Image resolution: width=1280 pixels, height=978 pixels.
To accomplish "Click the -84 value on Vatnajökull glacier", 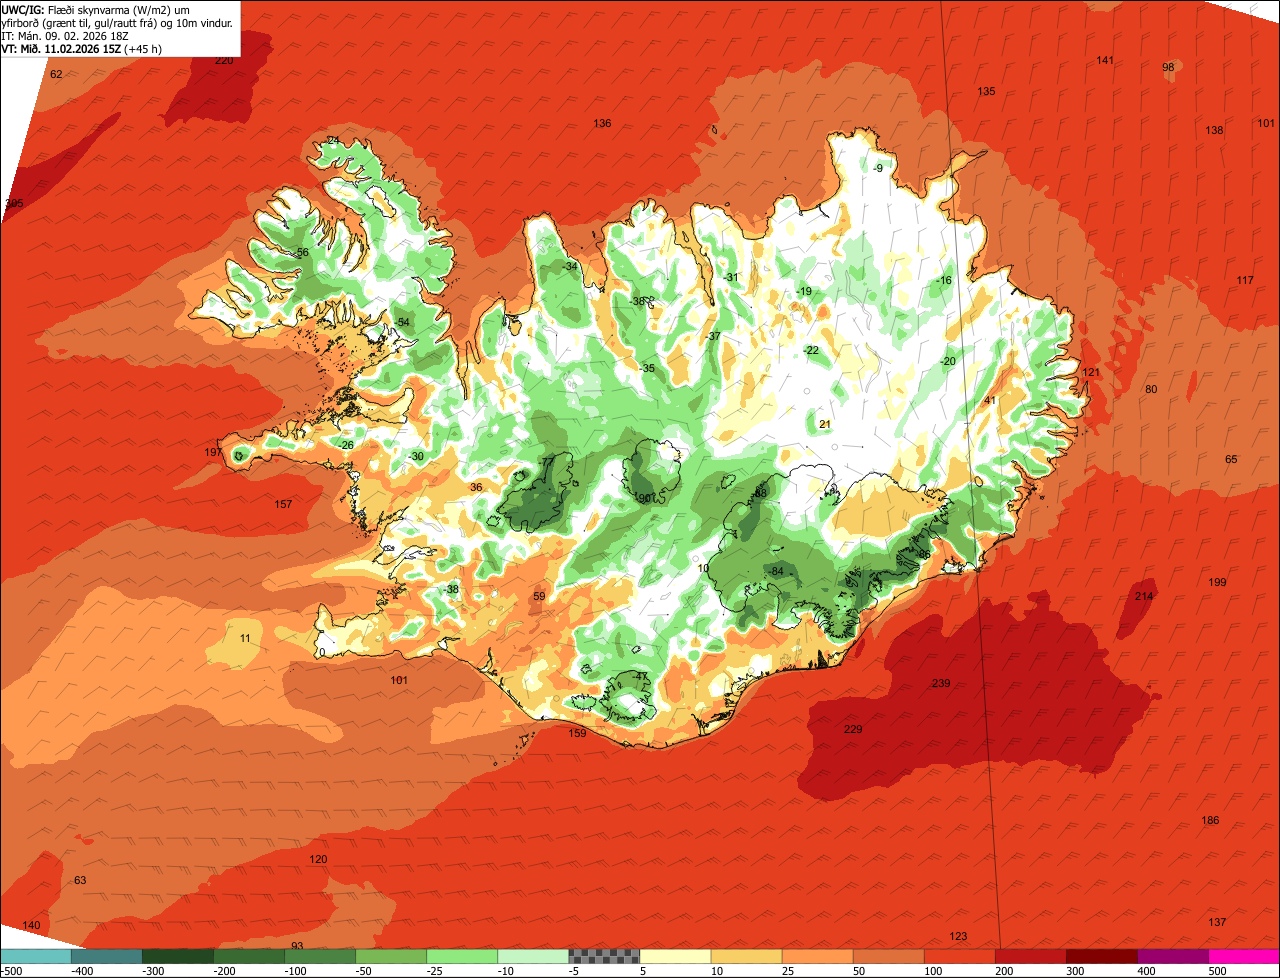I will [776, 571].
